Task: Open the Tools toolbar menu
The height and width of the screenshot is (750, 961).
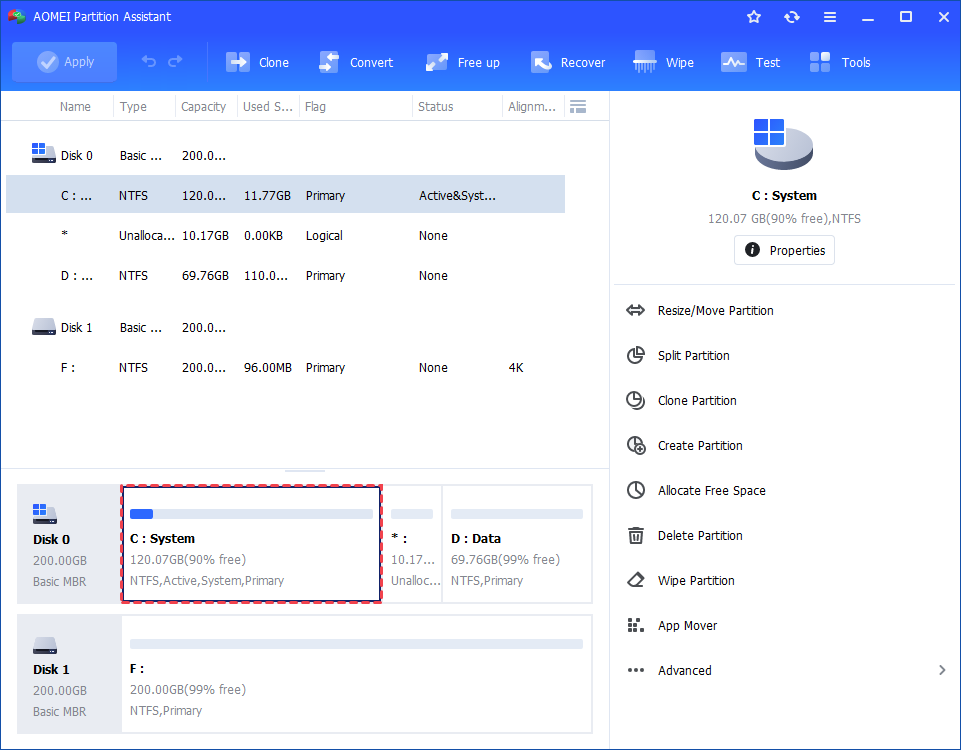Action: 840,62
